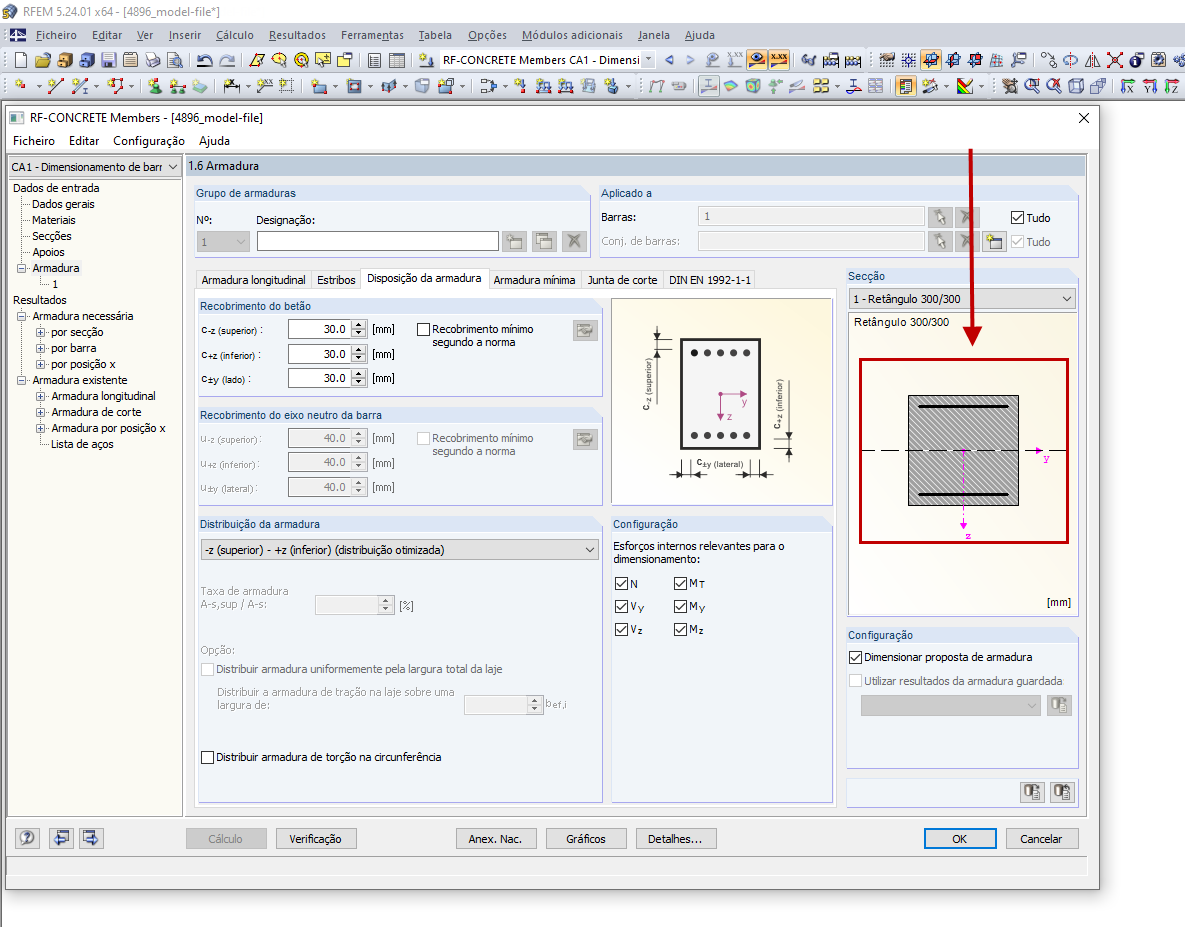Click New file icon in RFEM toolbar
Screen dimensions: 1185x927
pos(20,60)
